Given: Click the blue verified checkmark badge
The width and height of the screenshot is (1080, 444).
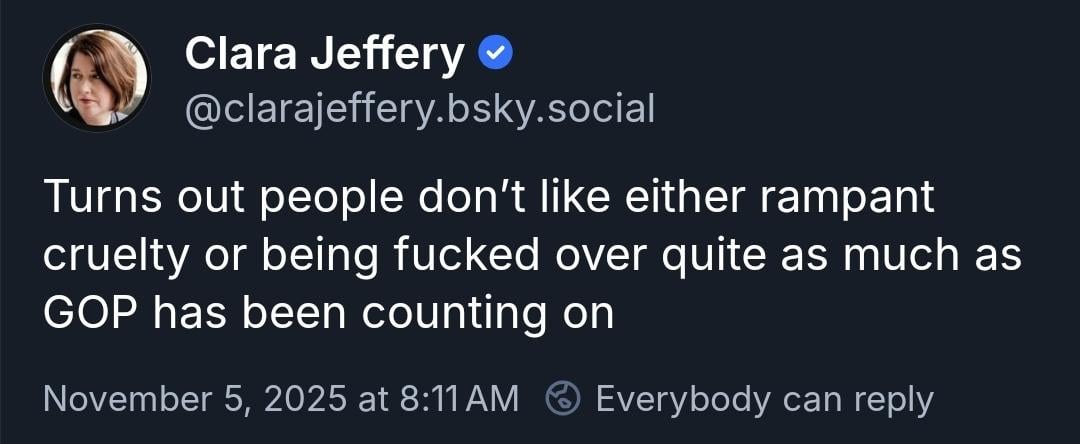Looking at the screenshot, I should point(496,54).
